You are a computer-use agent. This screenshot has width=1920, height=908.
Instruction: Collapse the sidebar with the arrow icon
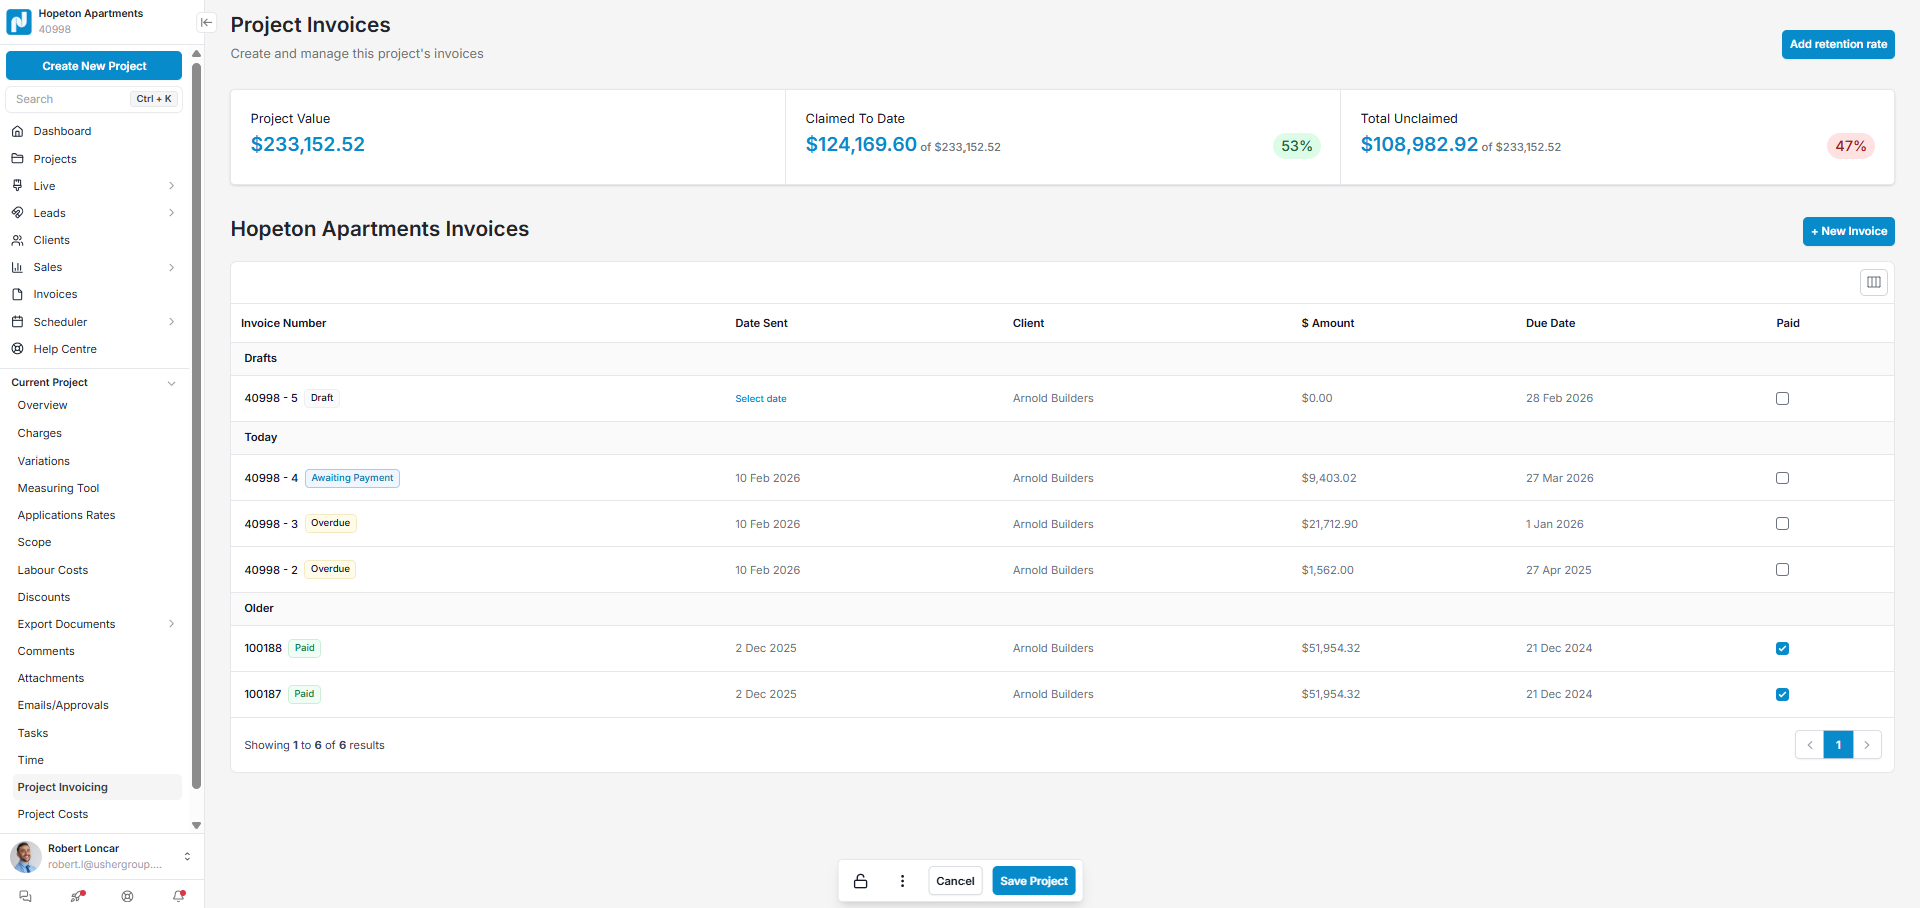click(206, 22)
